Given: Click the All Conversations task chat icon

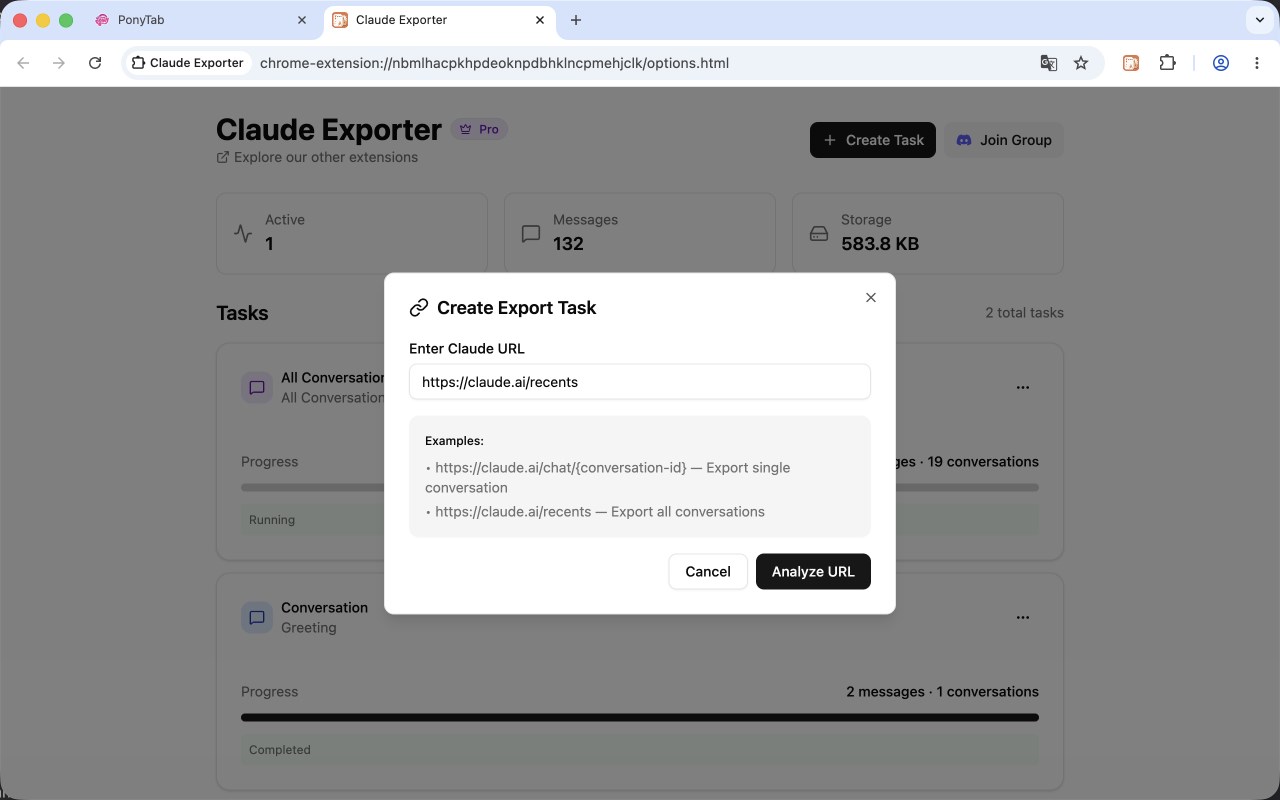Looking at the screenshot, I should (x=257, y=387).
